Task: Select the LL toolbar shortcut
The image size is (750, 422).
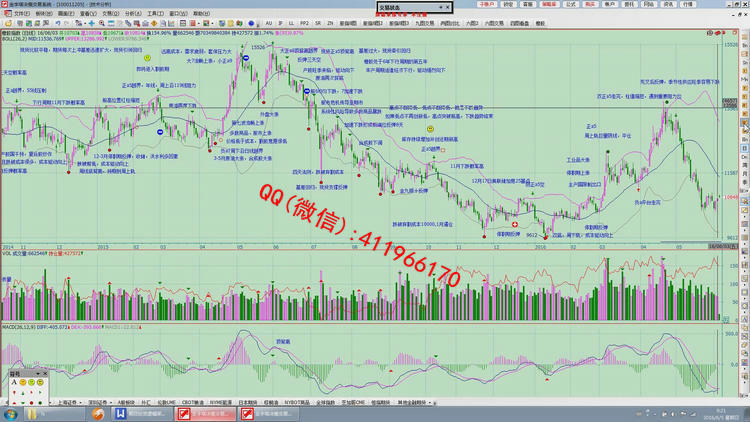Action: tap(291, 23)
